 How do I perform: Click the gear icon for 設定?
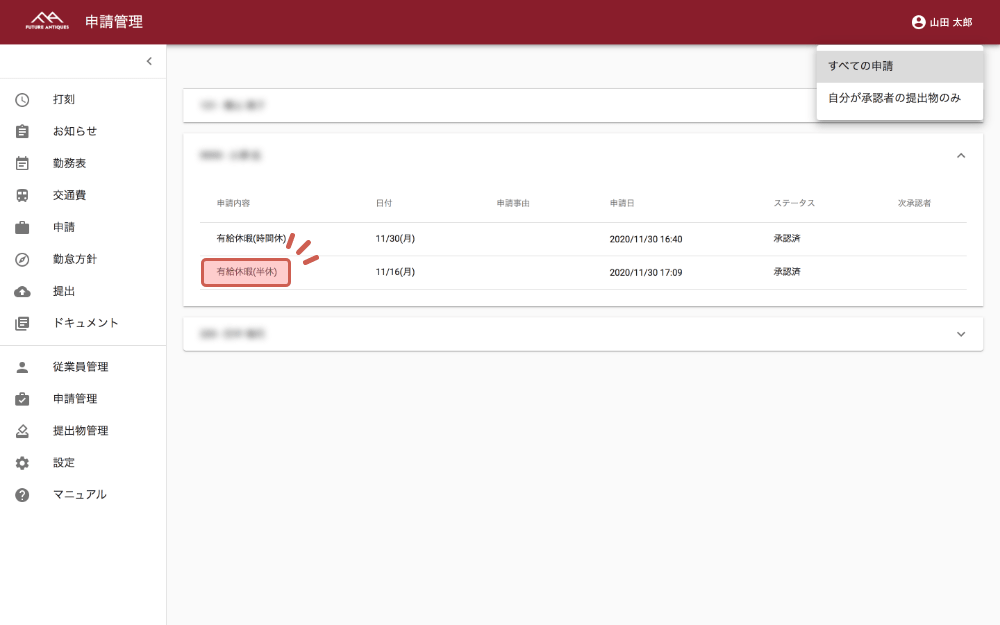[22, 463]
